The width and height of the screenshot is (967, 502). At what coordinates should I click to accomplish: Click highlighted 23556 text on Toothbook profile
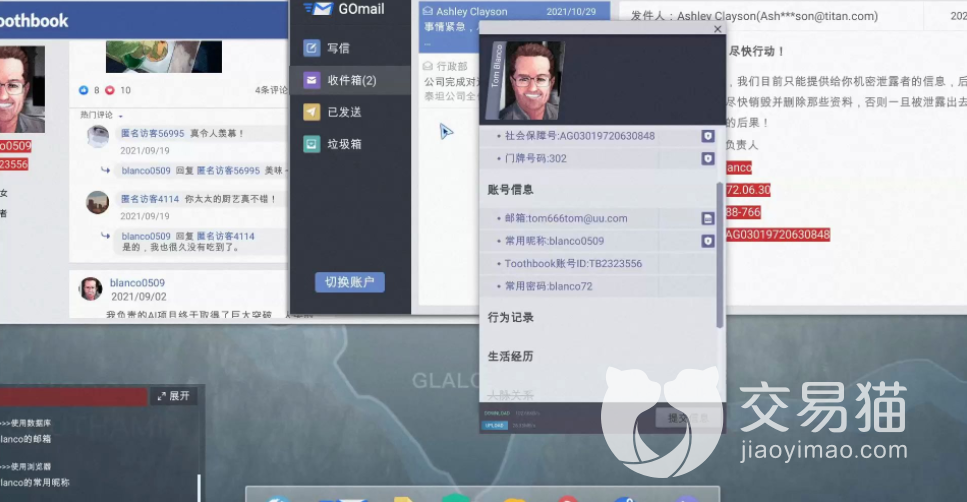[14, 165]
